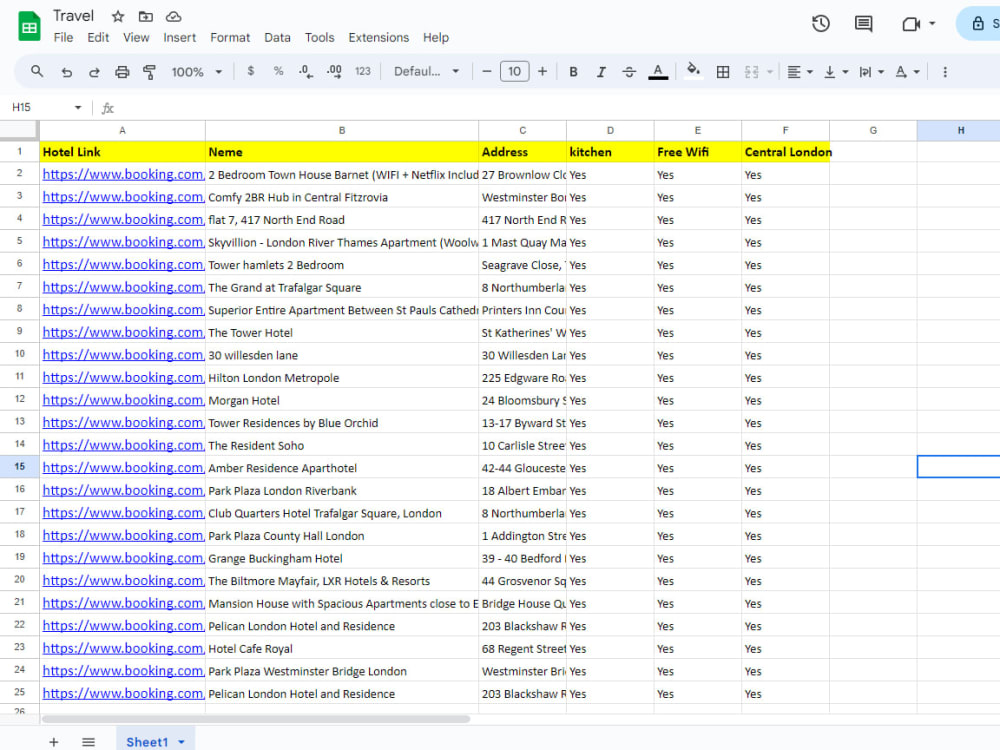Open the zoom 100% dropdown

coord(196,72)
